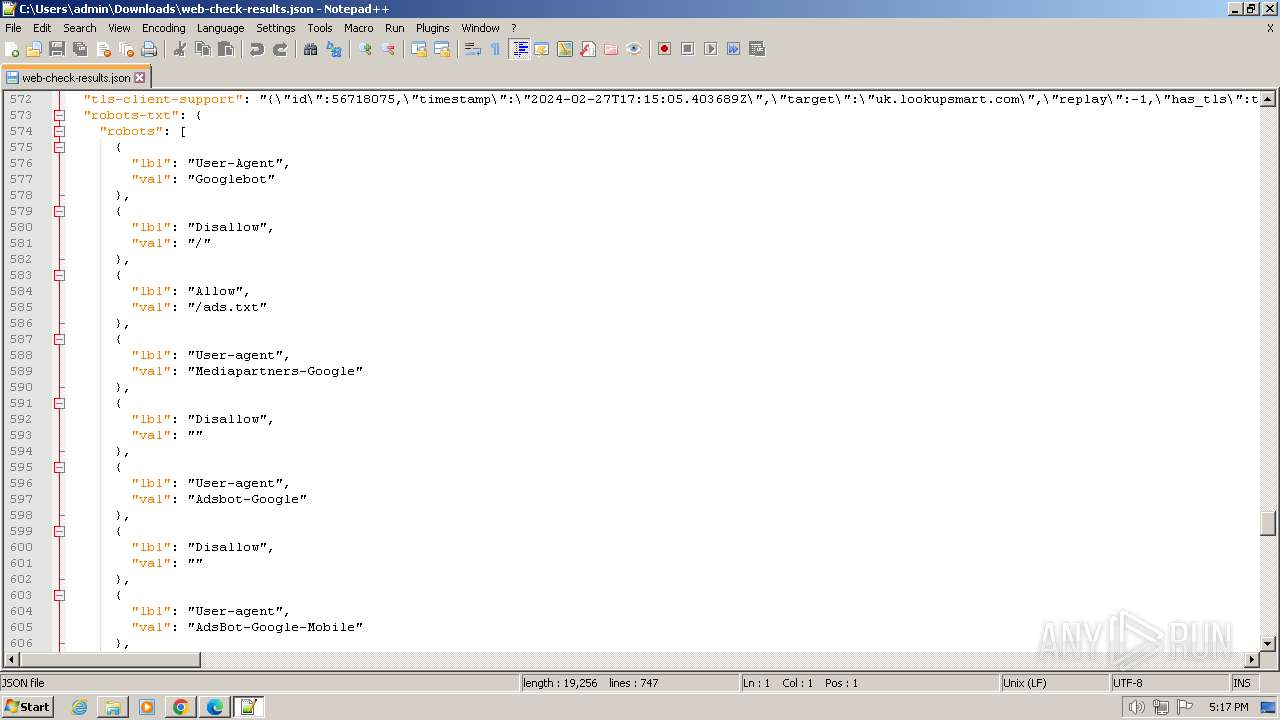Image resolution: width=1280 pixels, height=720 pixels.
Task: Toggle synchronize horizontal scrolling
Action: pos(442,49)
